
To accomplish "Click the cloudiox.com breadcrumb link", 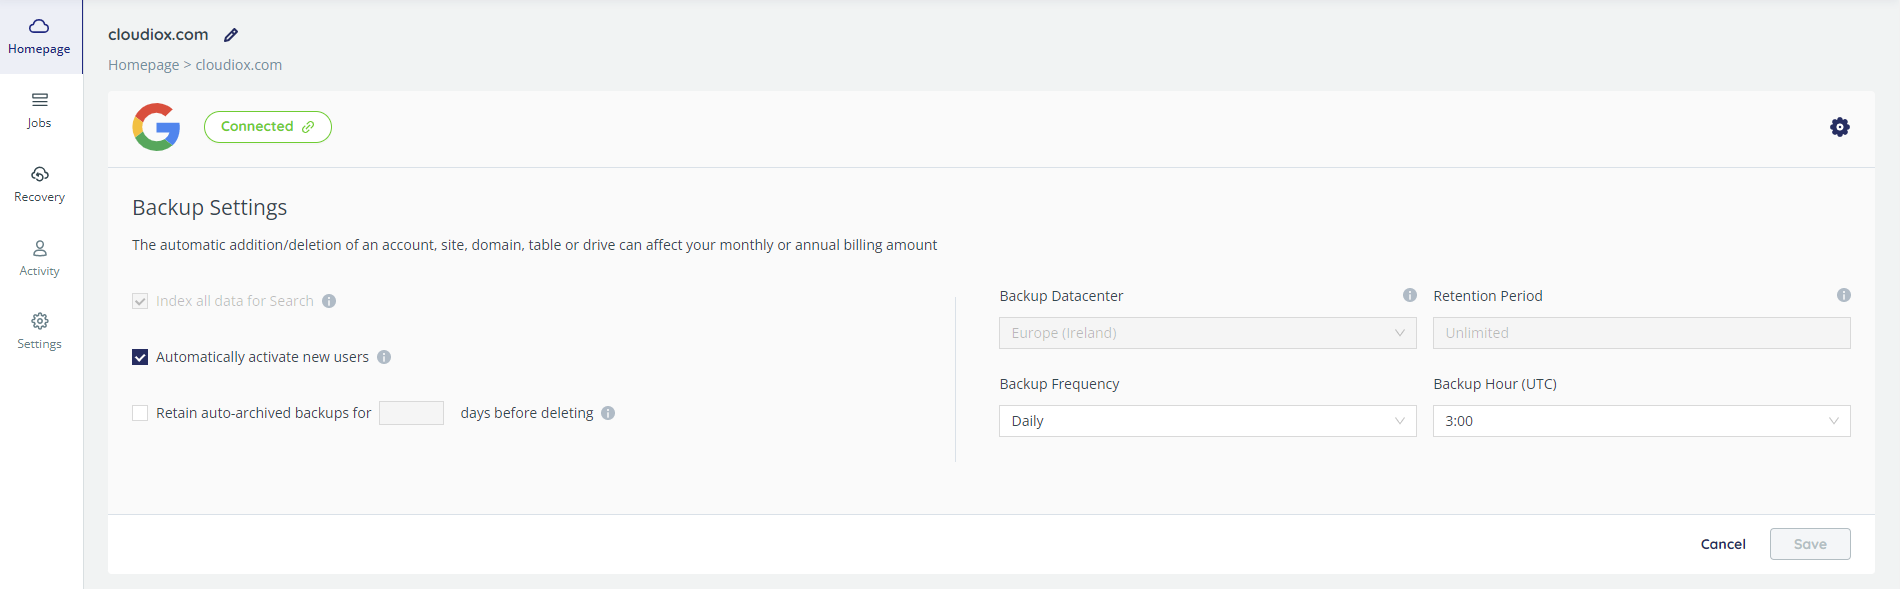I will click(x=239, y=65).
